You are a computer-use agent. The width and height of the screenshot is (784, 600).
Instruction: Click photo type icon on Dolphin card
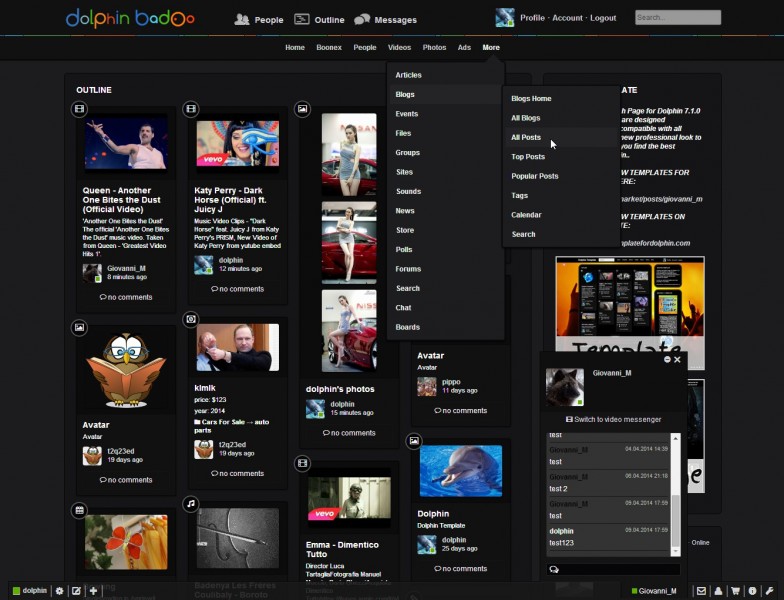tap(414, 440)
